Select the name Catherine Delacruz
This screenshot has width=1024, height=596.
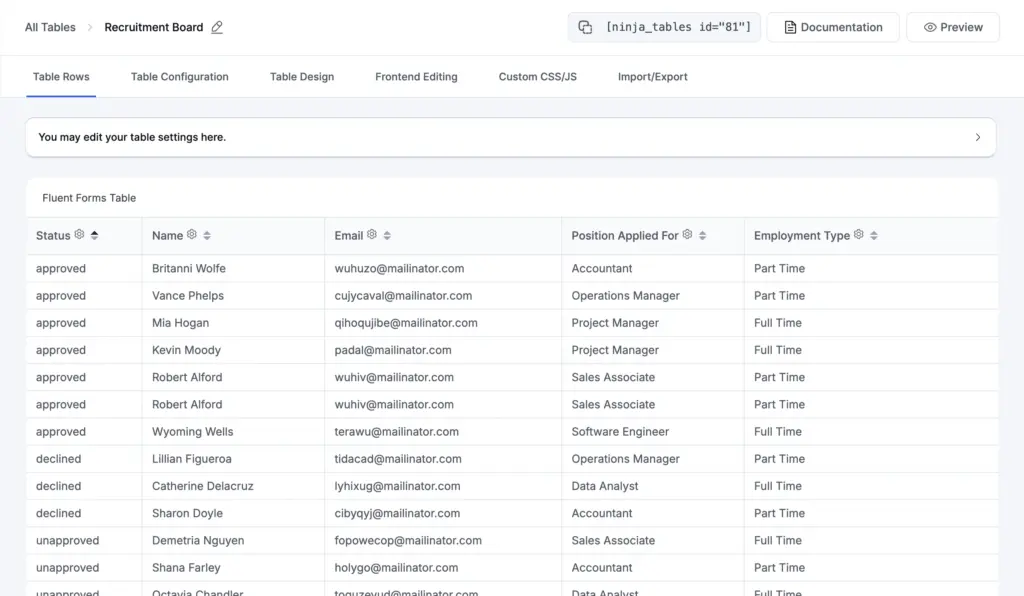click(202, 486)
